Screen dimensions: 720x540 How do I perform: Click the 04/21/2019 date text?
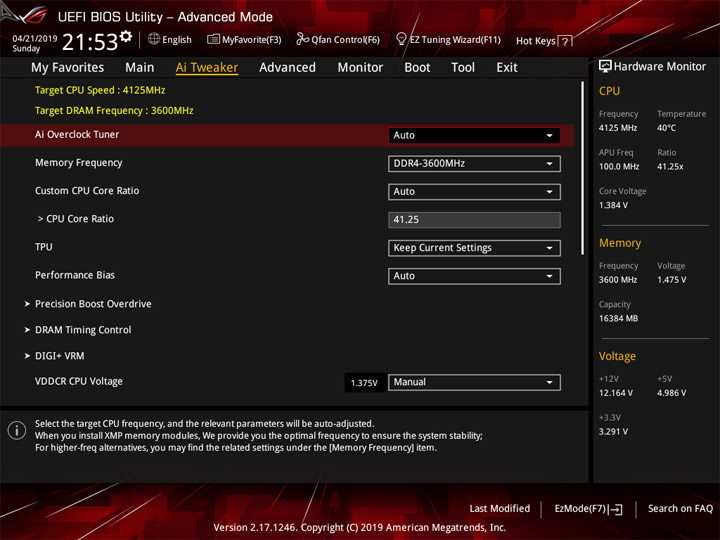(35, 39)
